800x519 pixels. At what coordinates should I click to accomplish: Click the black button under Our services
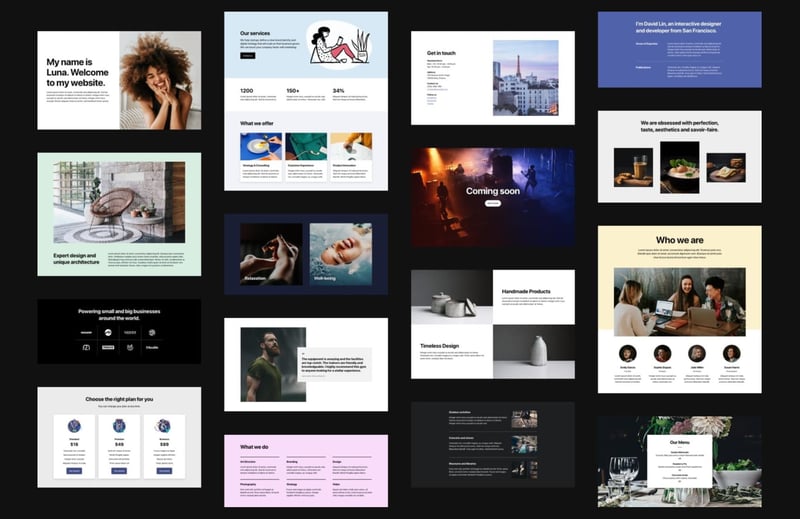pos(247,56)
